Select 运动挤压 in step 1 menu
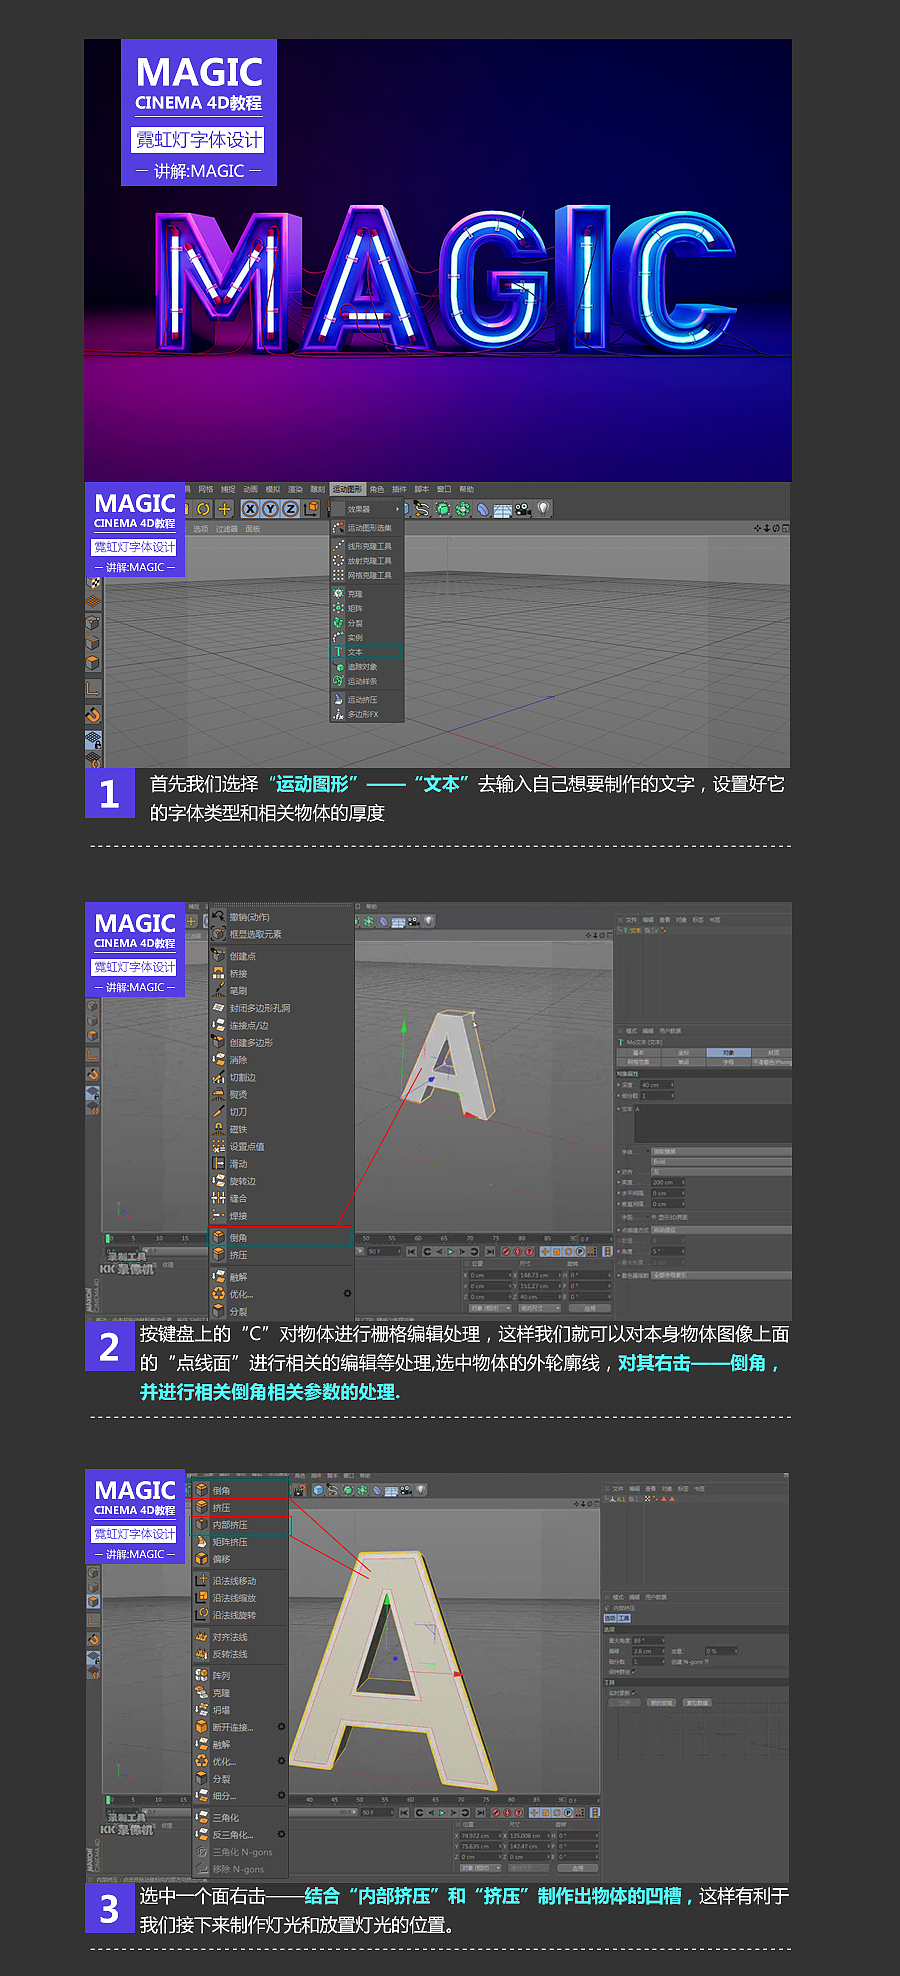The width and height of the screenshot is (900, 1976). [x=367, y=700]
